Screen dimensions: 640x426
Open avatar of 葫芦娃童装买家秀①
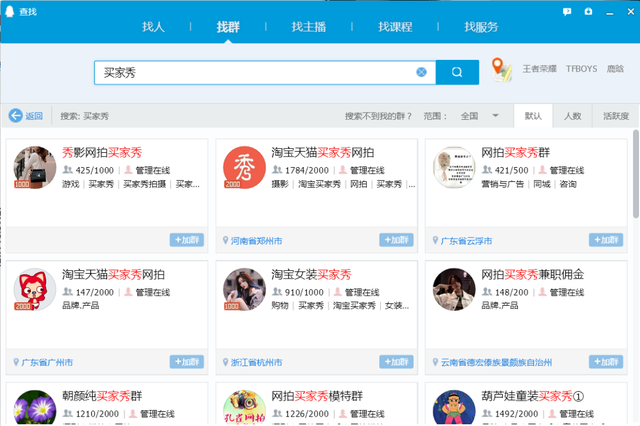pos(454,407)
